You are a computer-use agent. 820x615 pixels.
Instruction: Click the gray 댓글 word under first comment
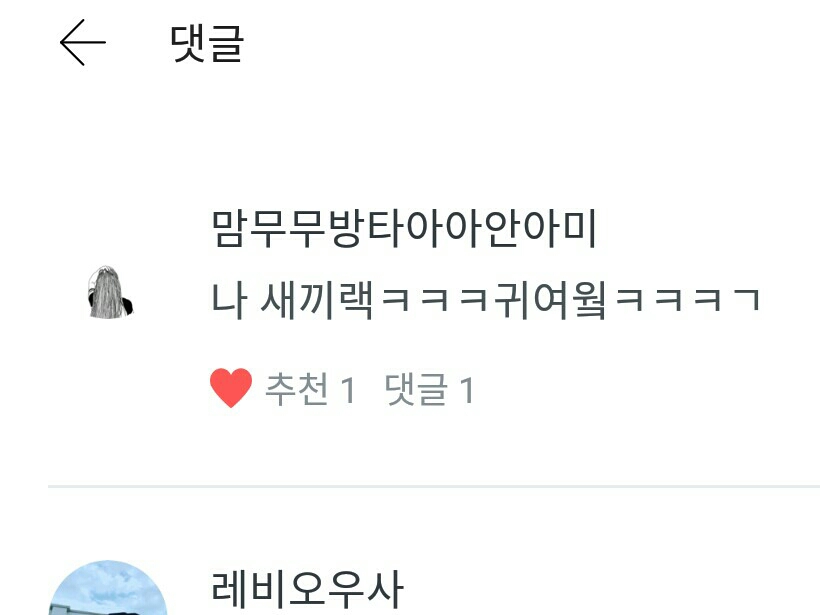416,389
